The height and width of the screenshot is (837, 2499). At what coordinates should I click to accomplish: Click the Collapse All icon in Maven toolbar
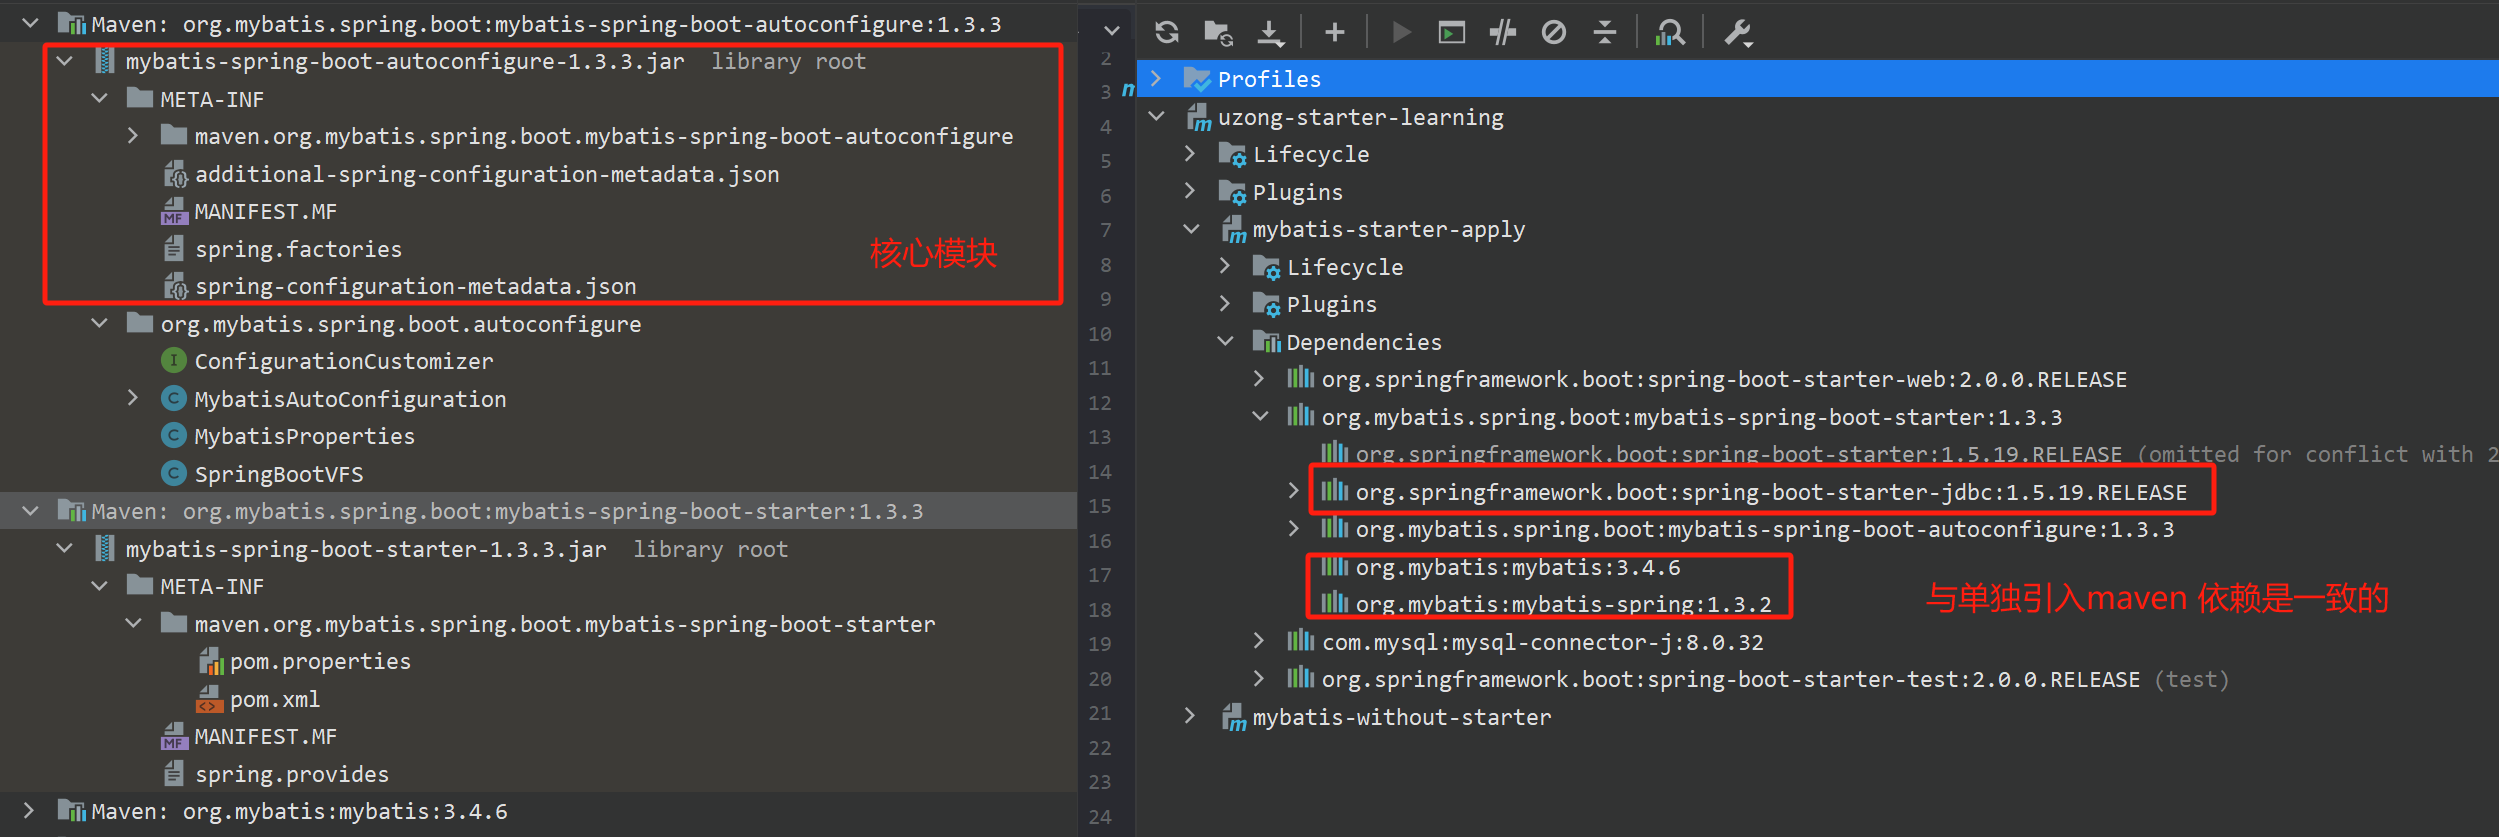(x=1604, y=33)
